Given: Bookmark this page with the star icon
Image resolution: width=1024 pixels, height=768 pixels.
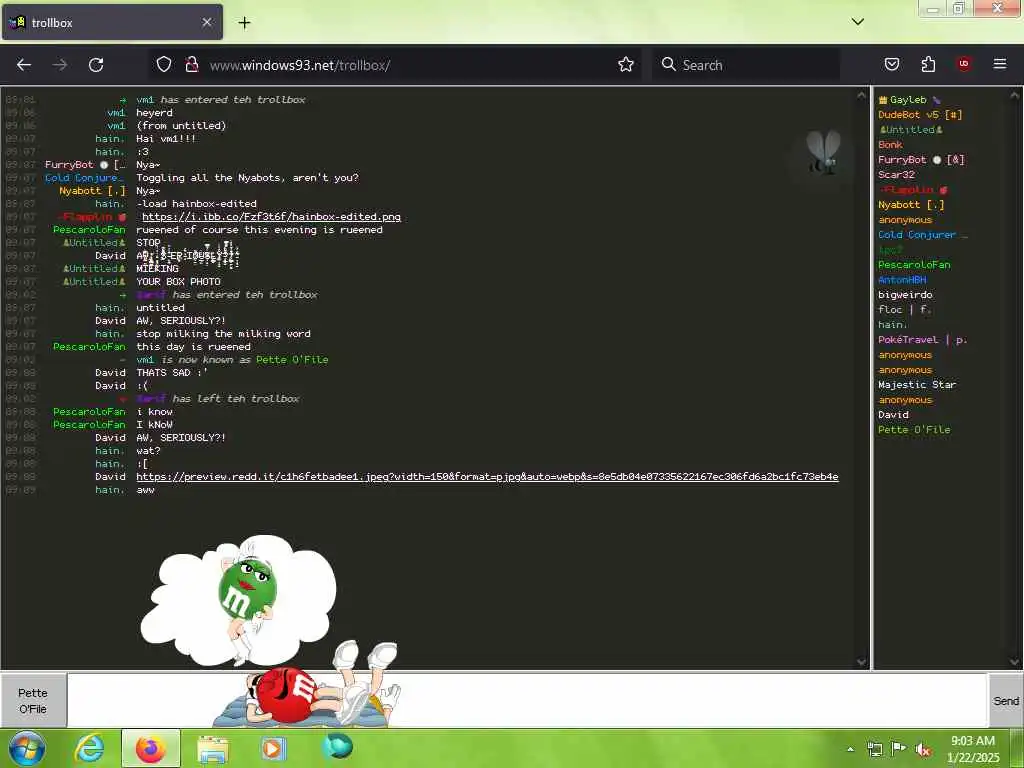Looking at the screenshot, I should point(626,64).
